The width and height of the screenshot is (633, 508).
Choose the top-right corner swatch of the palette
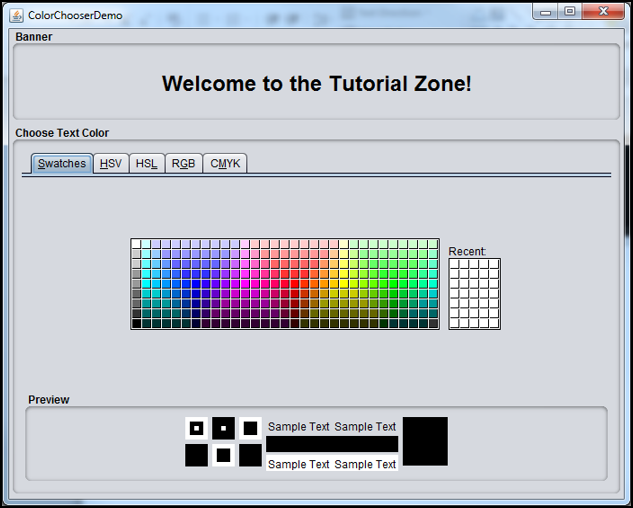pyautogui.click(x=433, y=244)
